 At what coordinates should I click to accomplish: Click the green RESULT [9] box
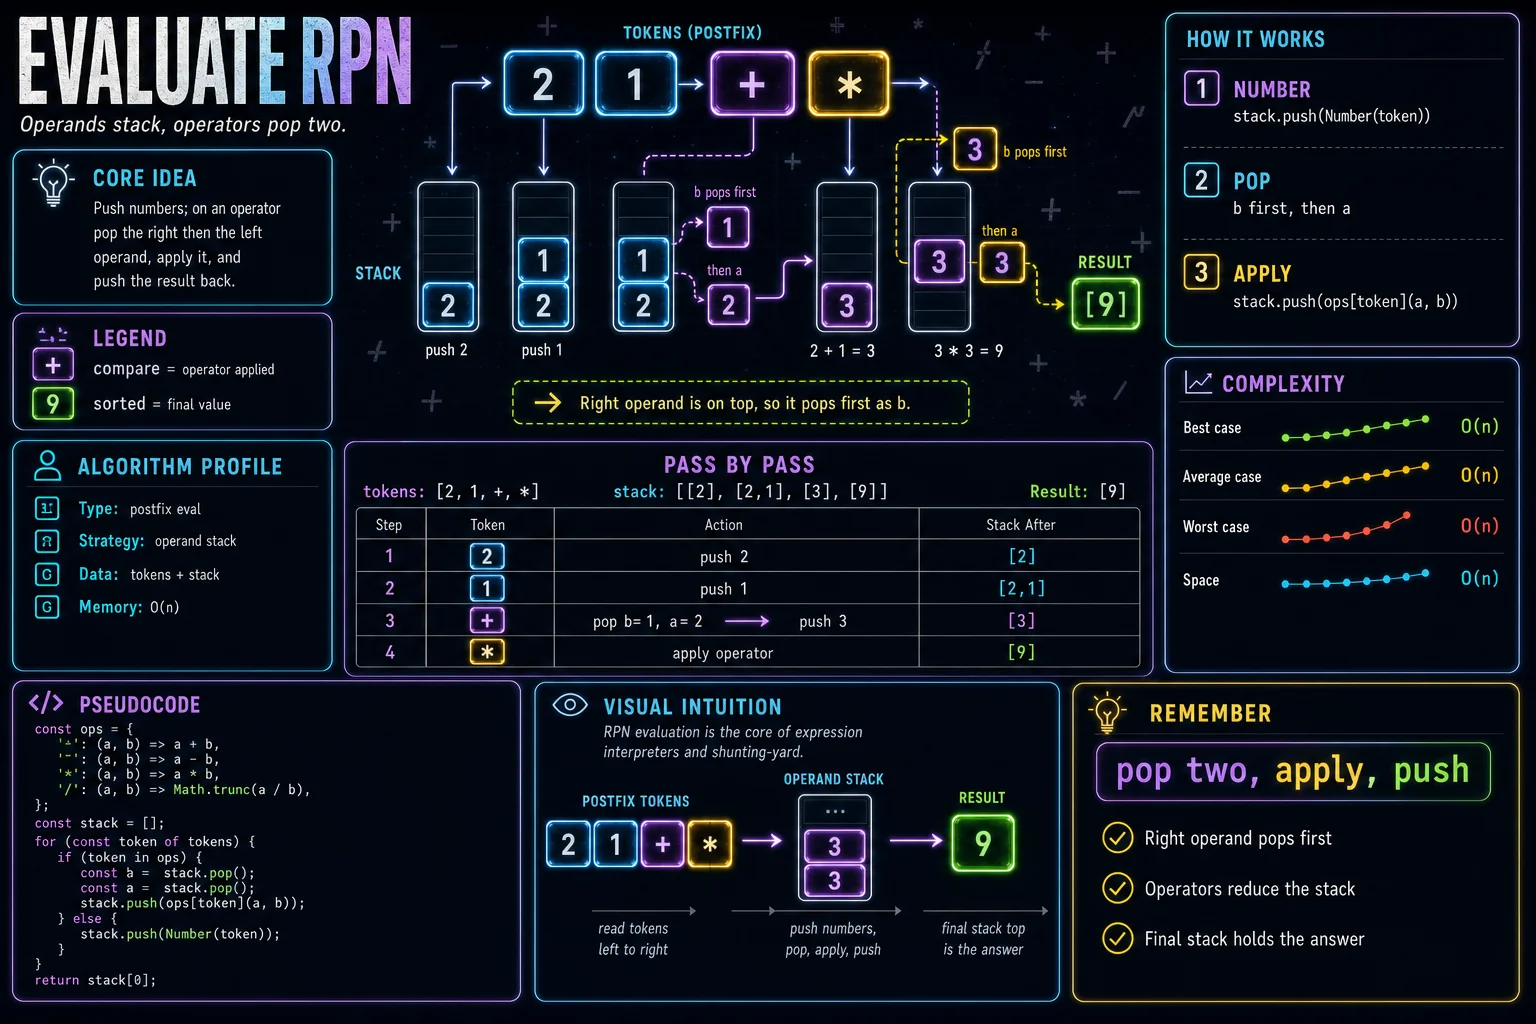(1105, 304)
